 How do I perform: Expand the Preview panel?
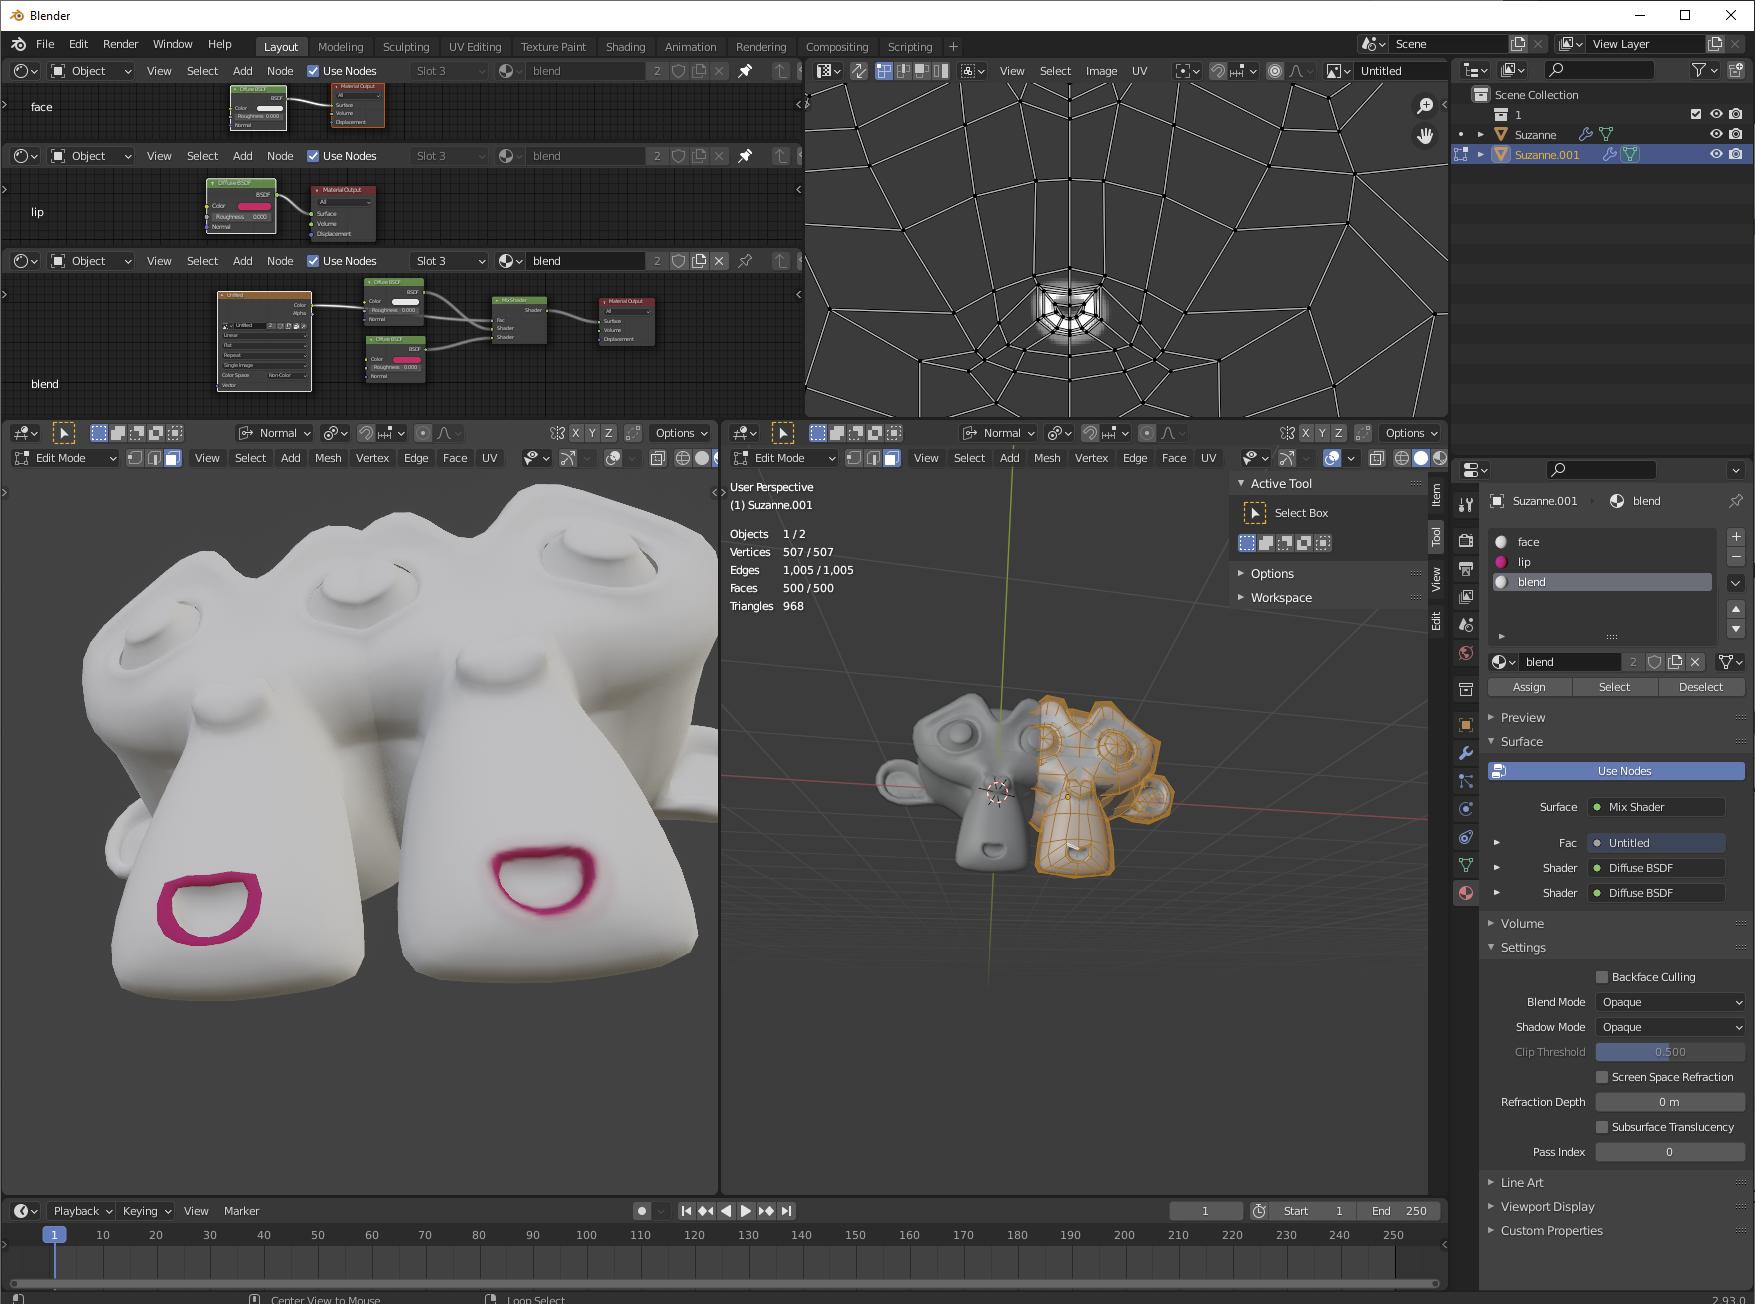(x=1522, y=717)
